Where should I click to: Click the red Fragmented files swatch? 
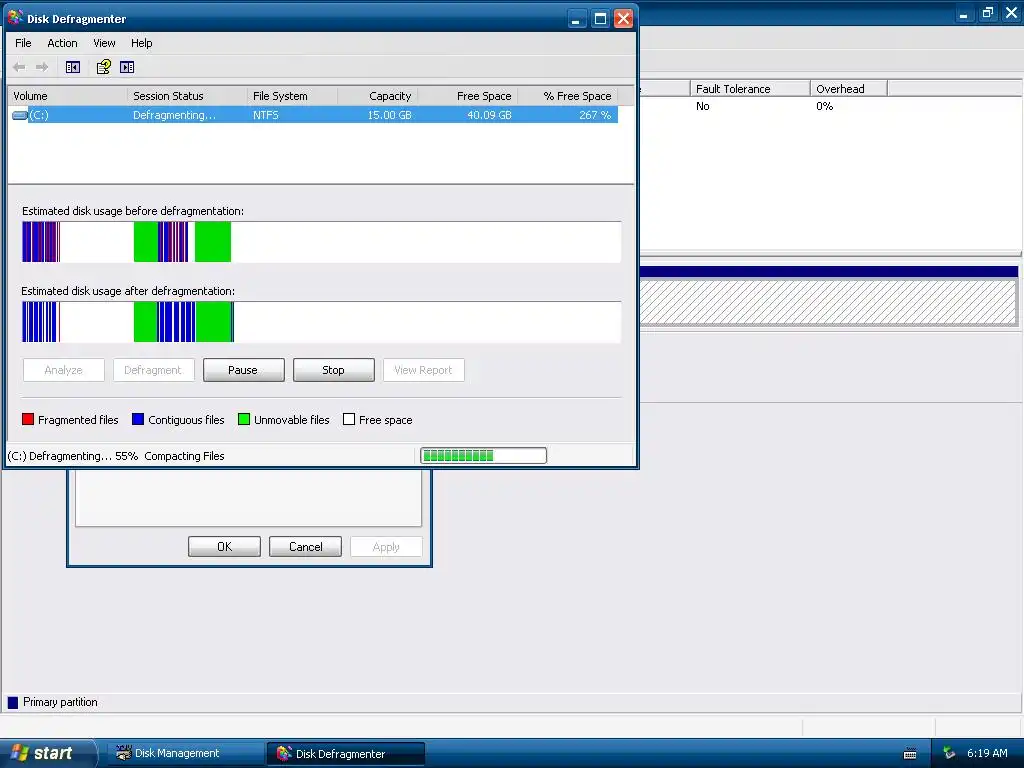27,419
